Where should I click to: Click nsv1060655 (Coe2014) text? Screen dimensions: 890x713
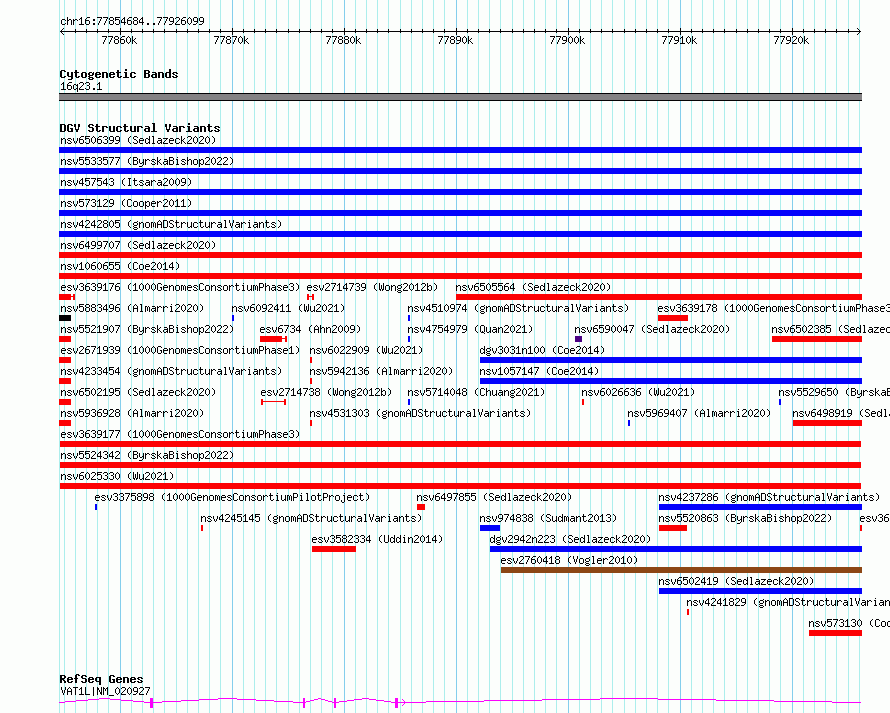(120, 266)
